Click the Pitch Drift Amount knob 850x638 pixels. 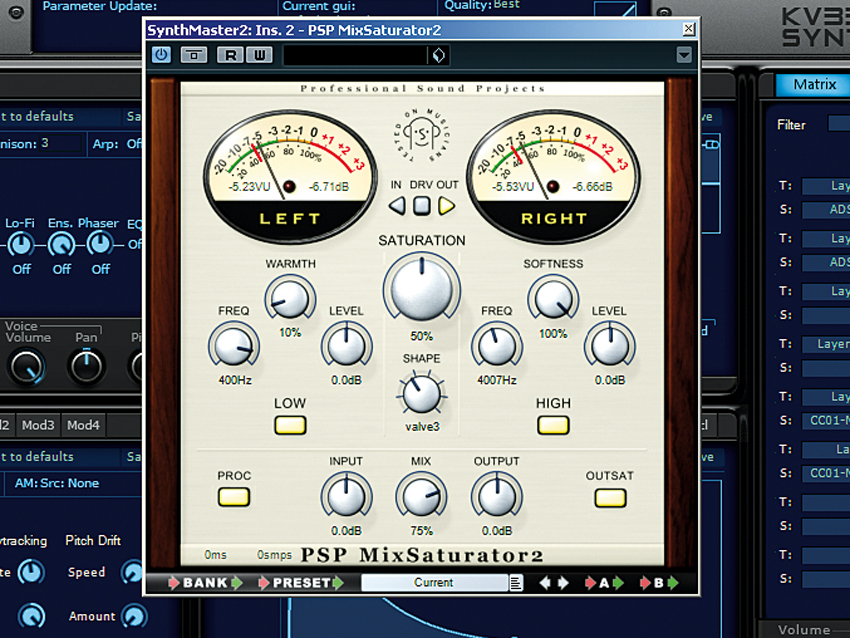click(134, 616)
